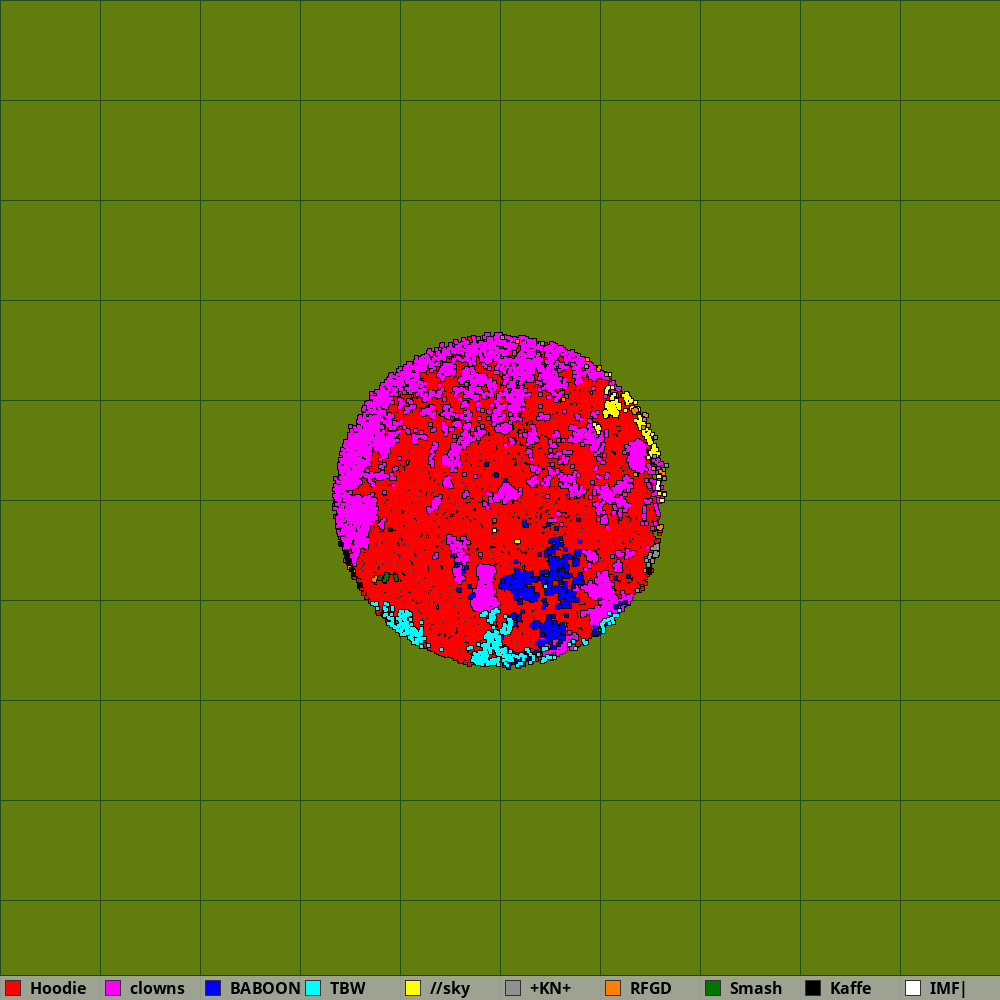
Task: Click the black Kaffe legend swatch
Action: tap(813, 988)
